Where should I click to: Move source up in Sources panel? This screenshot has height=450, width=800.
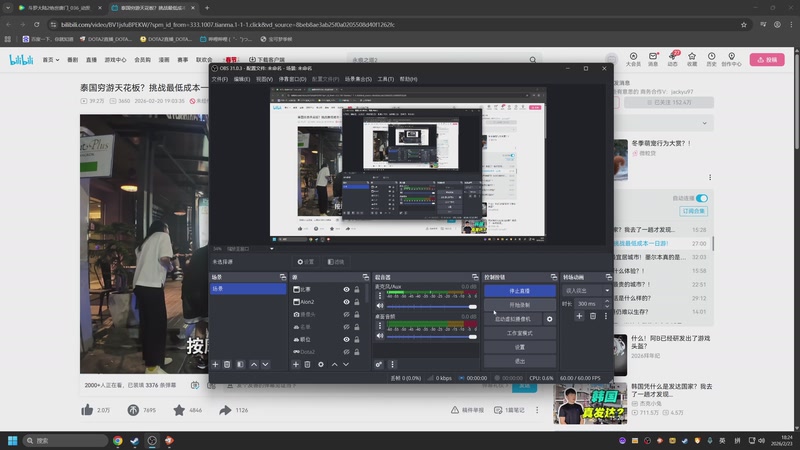pos(335,364)
